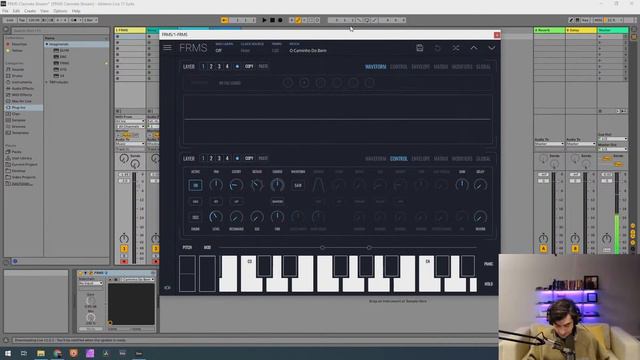
Task: Switch upper section to ENVELOPE tab
Action: 420,67
